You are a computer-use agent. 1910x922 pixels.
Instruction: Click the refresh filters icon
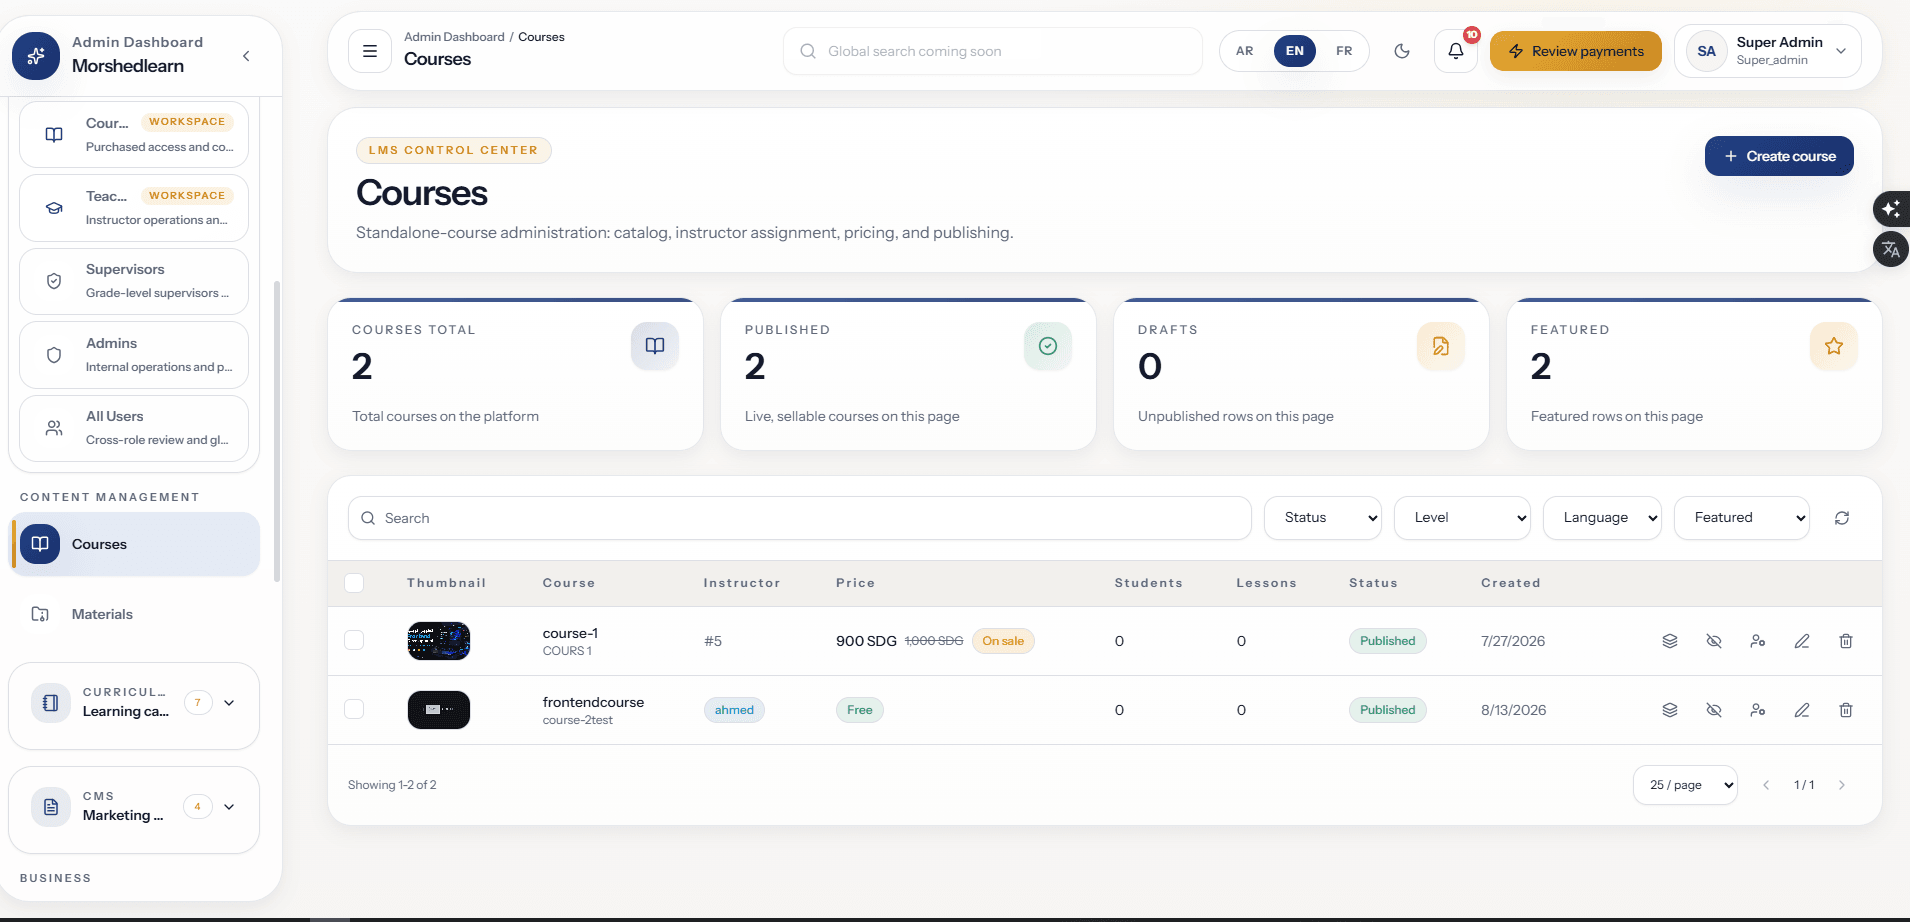point(1842,518)
